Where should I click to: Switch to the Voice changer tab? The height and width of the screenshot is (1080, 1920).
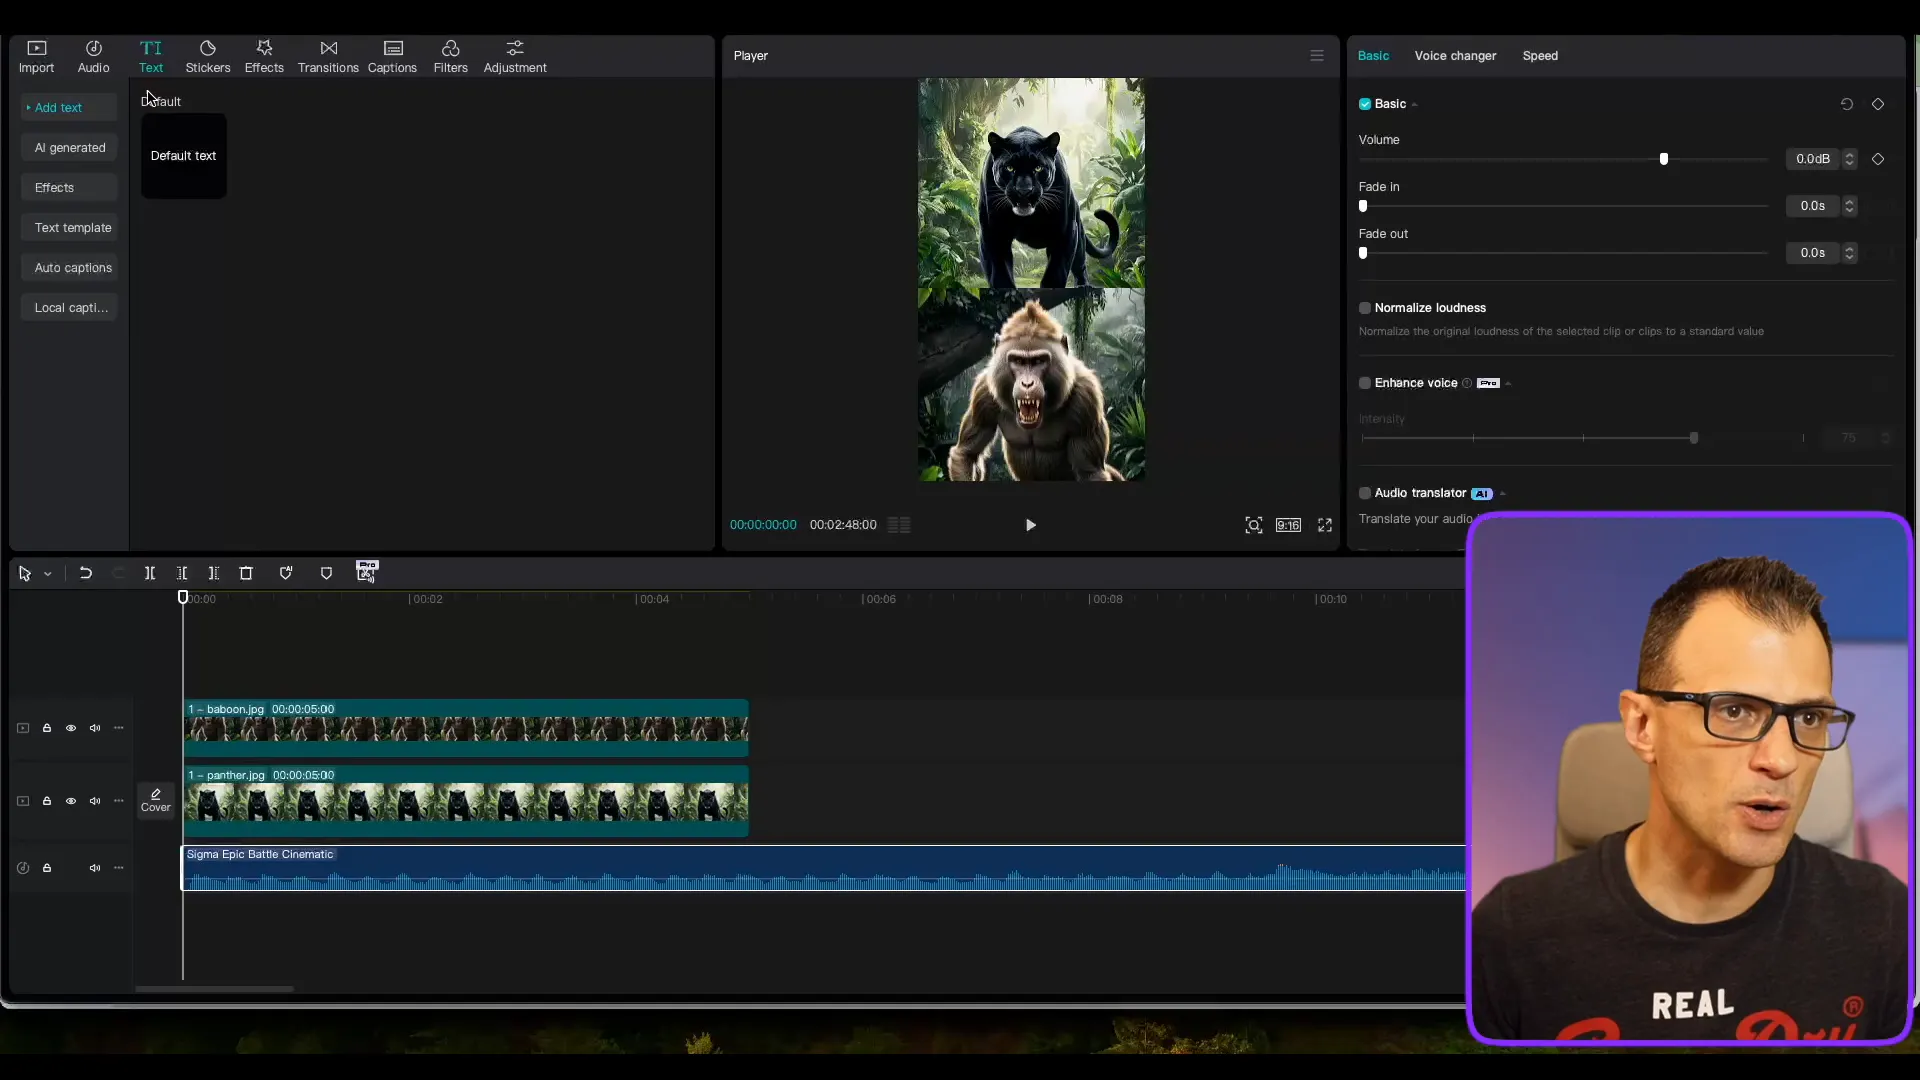(1455, 56)
